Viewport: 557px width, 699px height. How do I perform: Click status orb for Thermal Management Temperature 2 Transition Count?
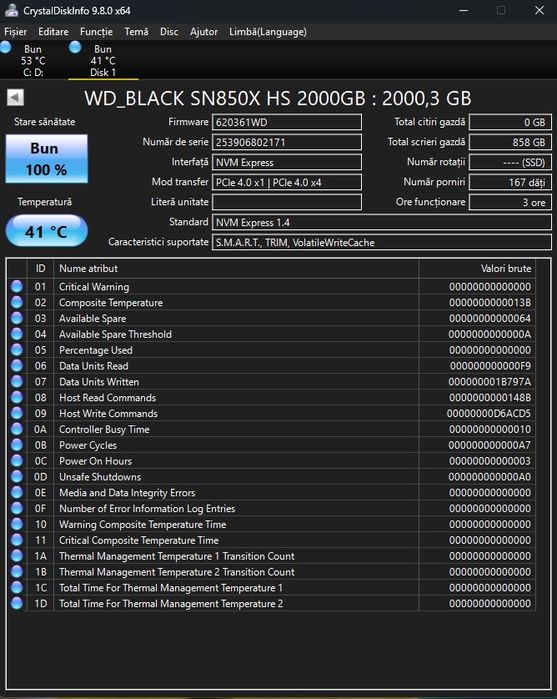(x=17, y=572)
